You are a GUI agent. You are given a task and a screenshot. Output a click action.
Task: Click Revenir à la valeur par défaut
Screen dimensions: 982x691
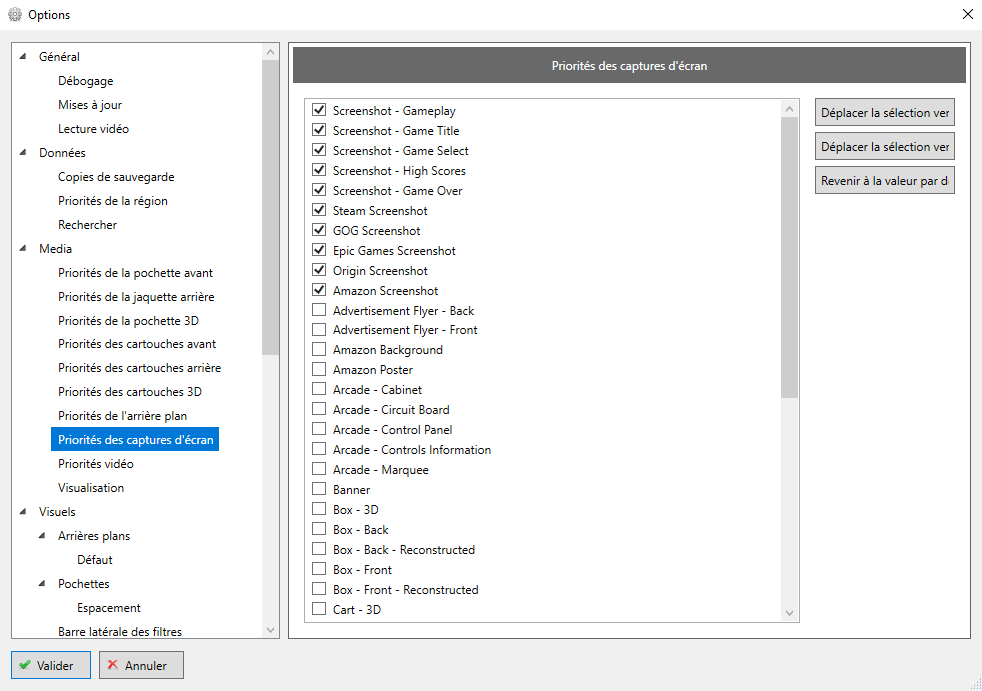pyautogui.click(x=884, y=180)
